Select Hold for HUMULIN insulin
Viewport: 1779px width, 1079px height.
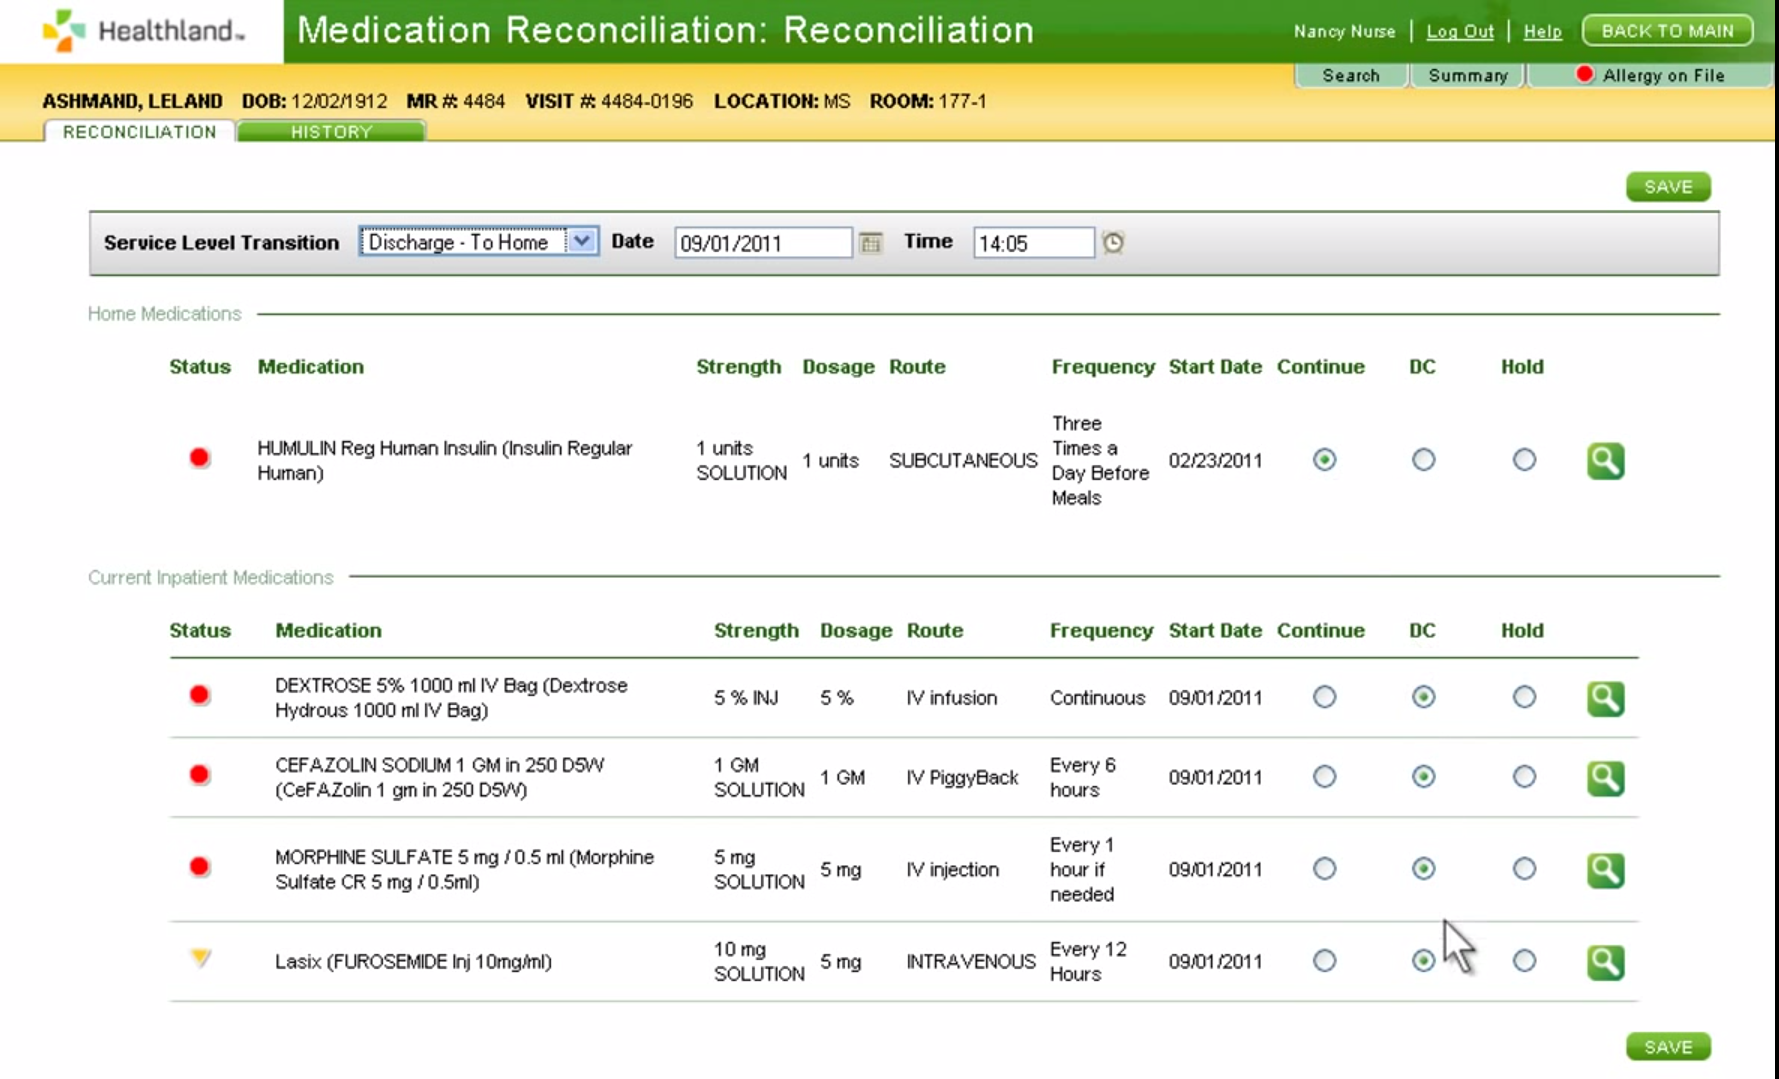point(1524,460)
